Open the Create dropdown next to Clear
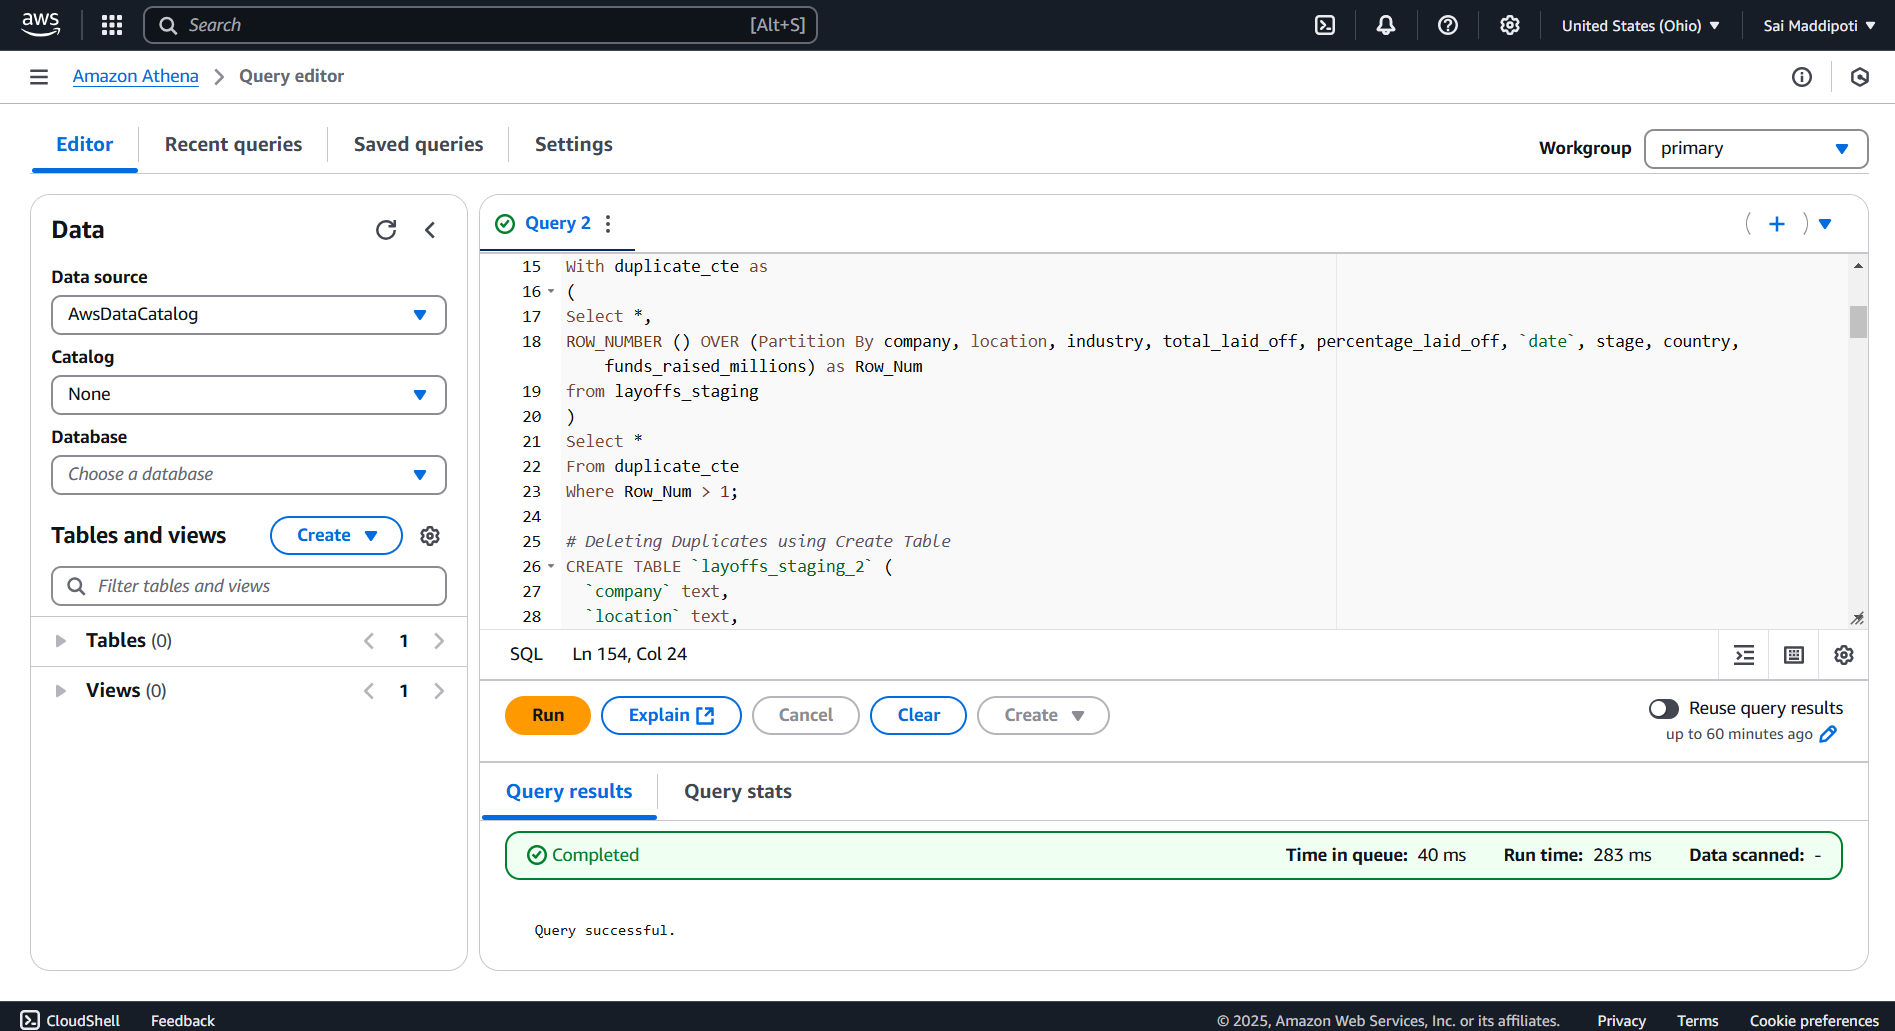The height and width of the screenshot is (1031, 1895). 1043,716
